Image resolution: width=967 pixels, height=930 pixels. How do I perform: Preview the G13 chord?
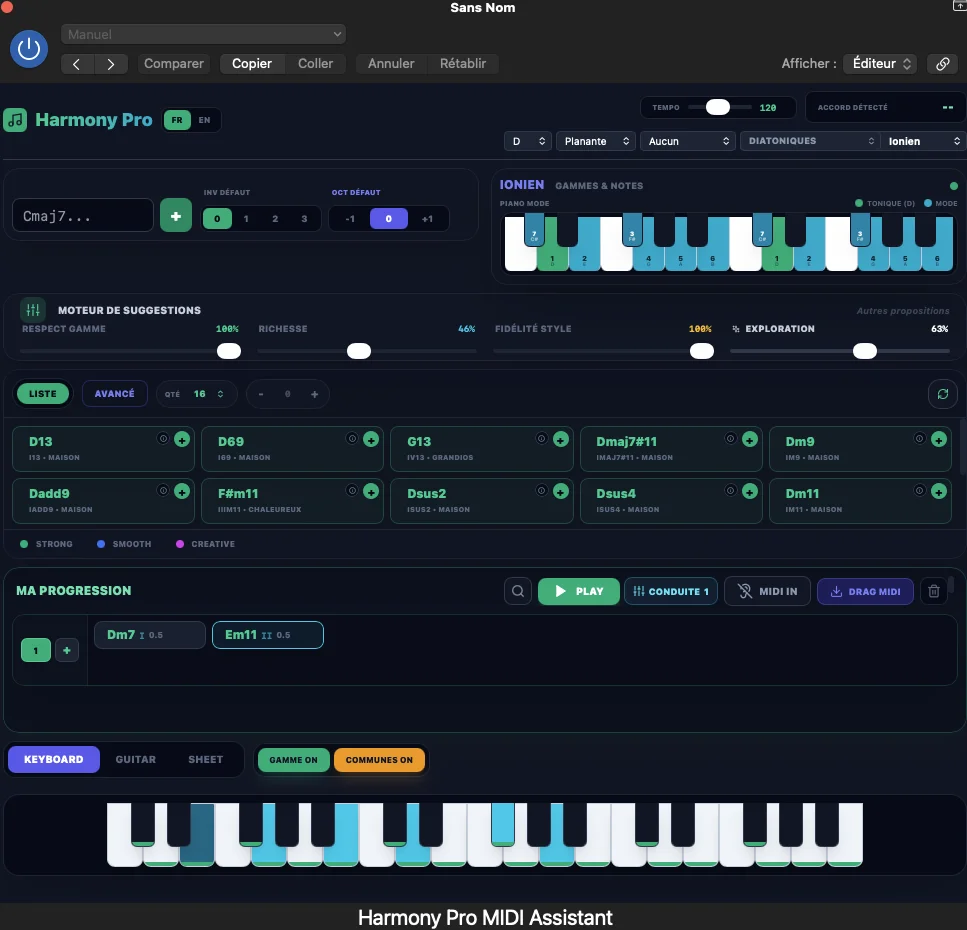coord(541,438)
